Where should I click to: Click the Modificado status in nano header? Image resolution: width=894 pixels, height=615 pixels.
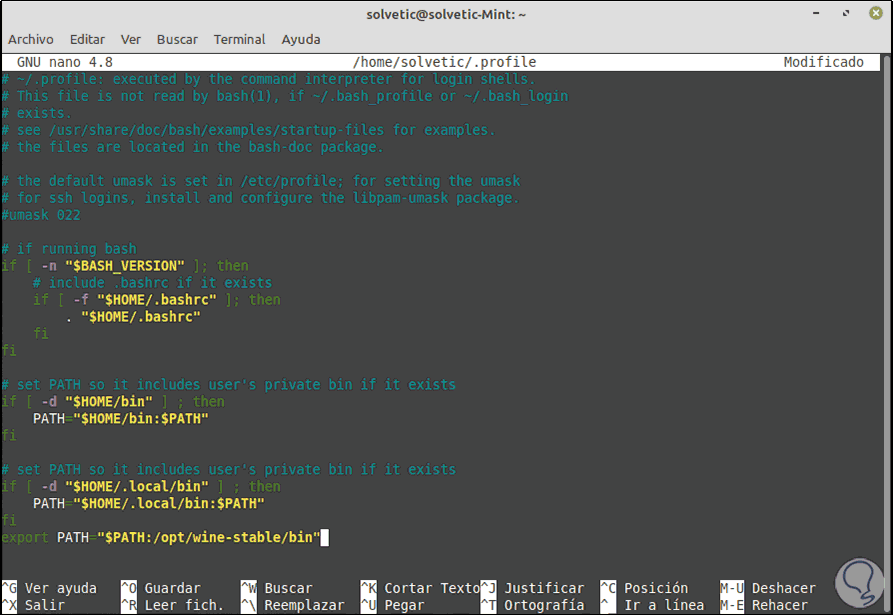(x=823, y=62)
